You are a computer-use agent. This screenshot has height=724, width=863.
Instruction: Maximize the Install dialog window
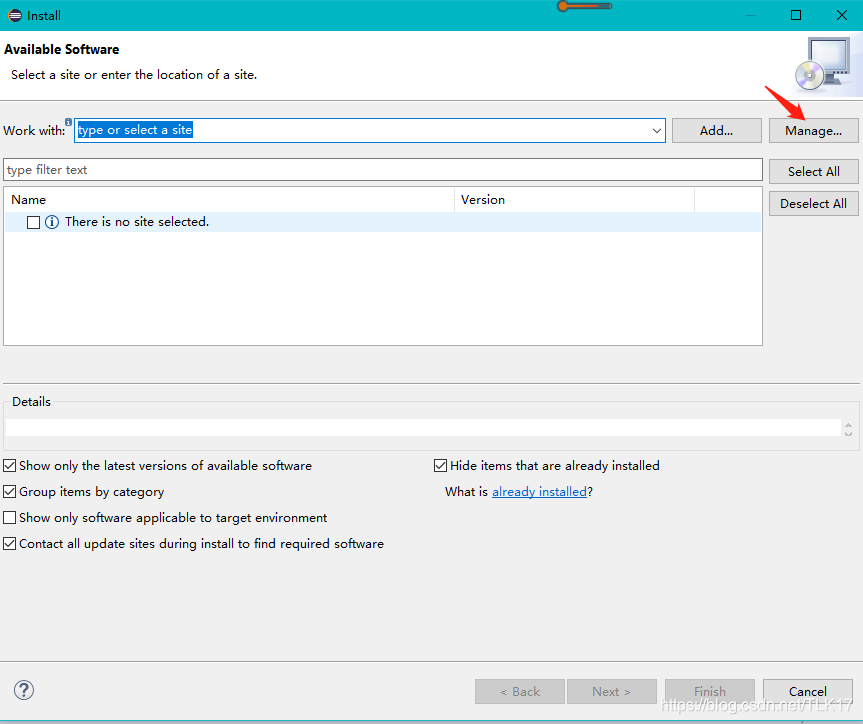pyautogui.click(x=796, y=15)
